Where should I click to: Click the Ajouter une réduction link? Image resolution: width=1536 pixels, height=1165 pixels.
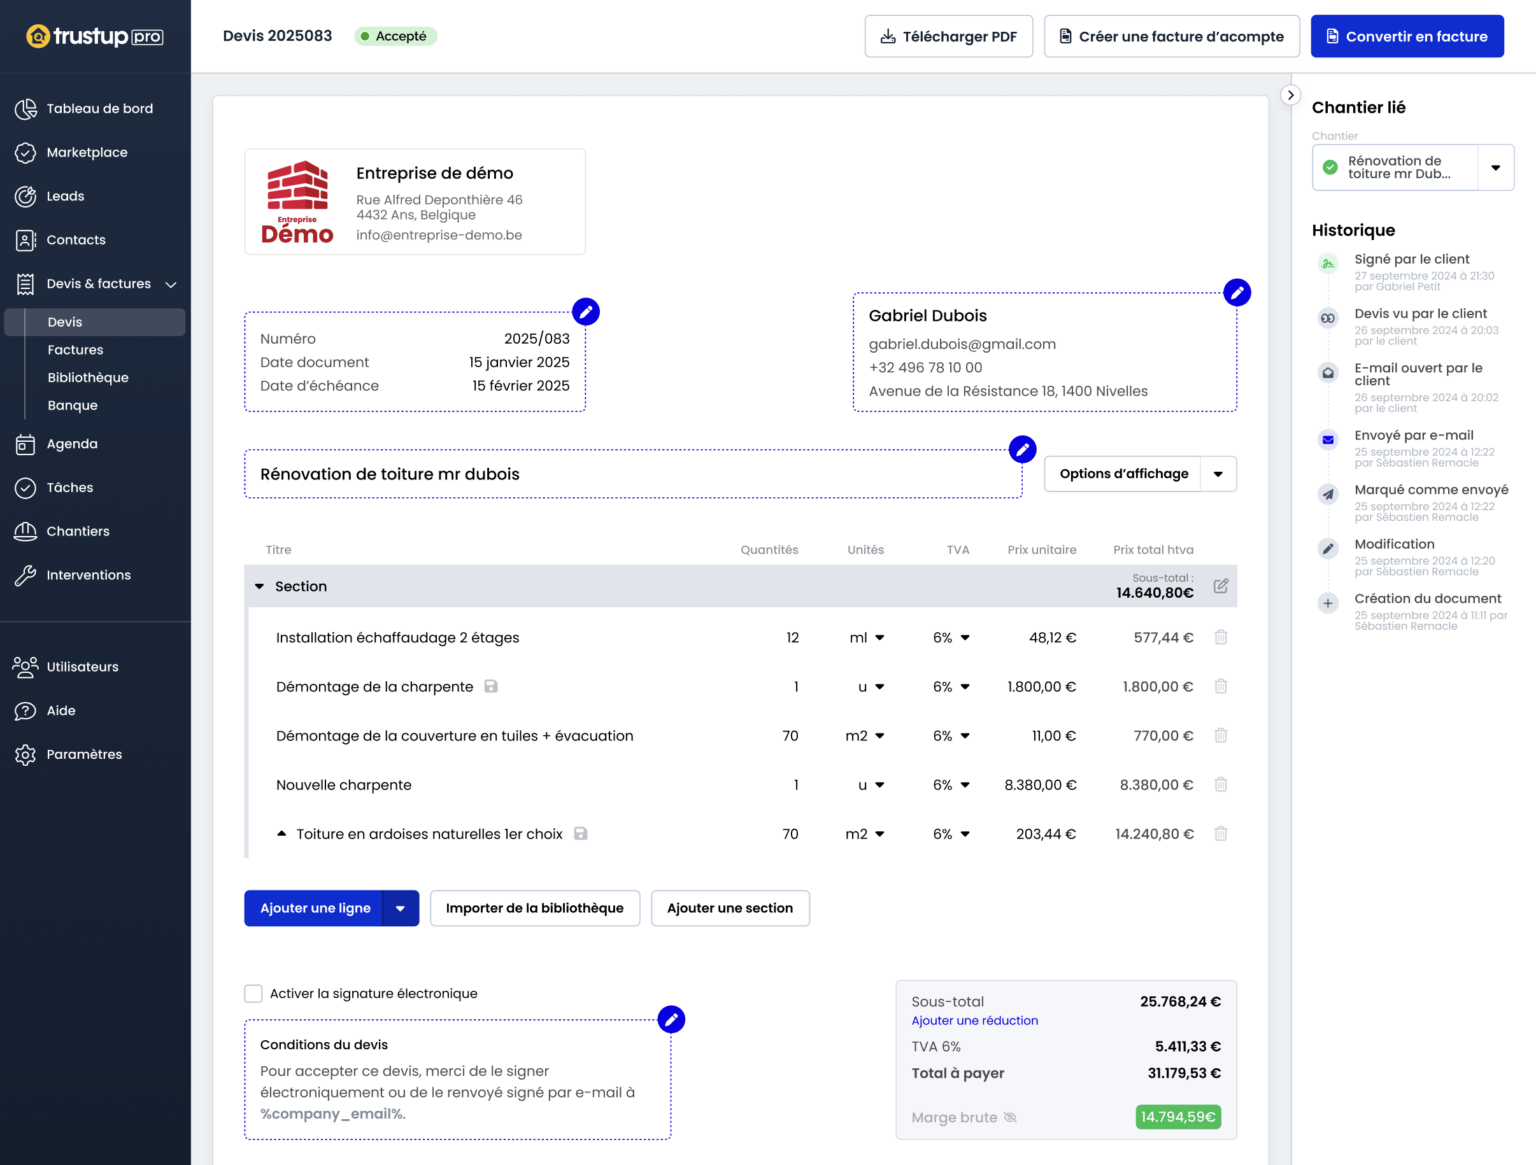click(x=974, y=1021)
